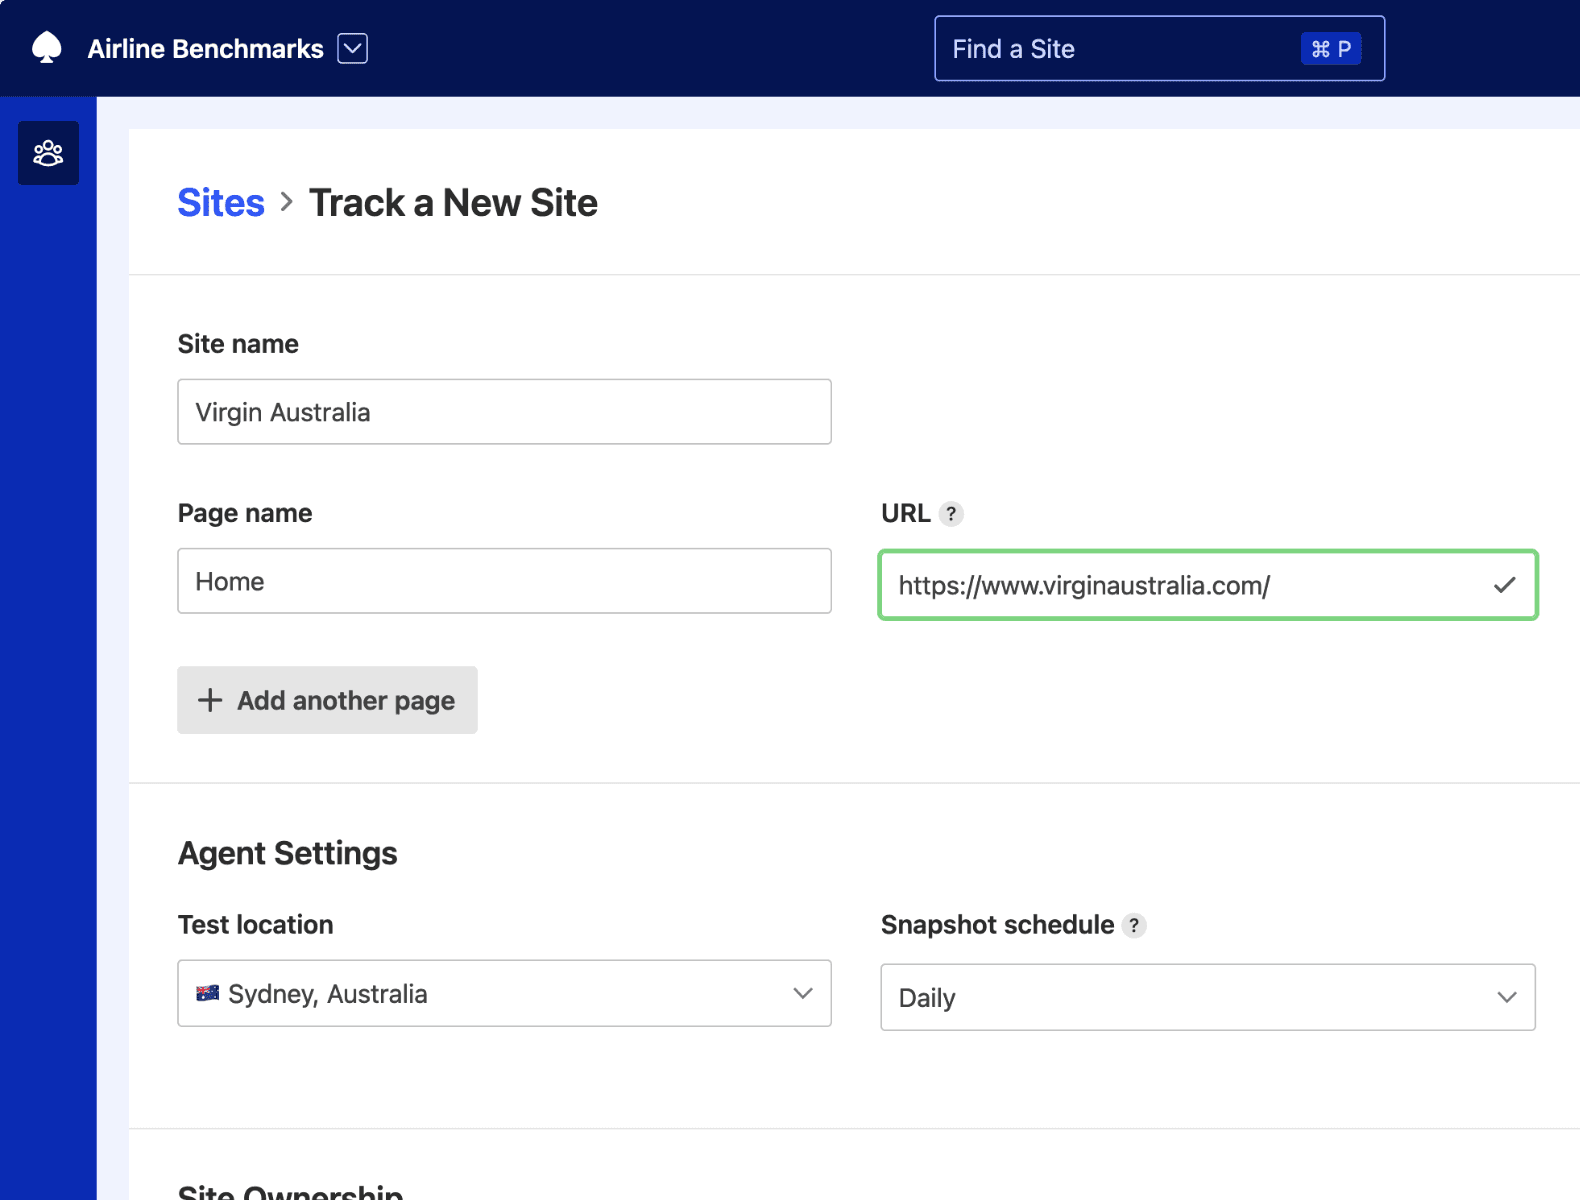This screenshot has height=1200, width=1580.
Task: Open the Test location dropdown
Action: 504,993
